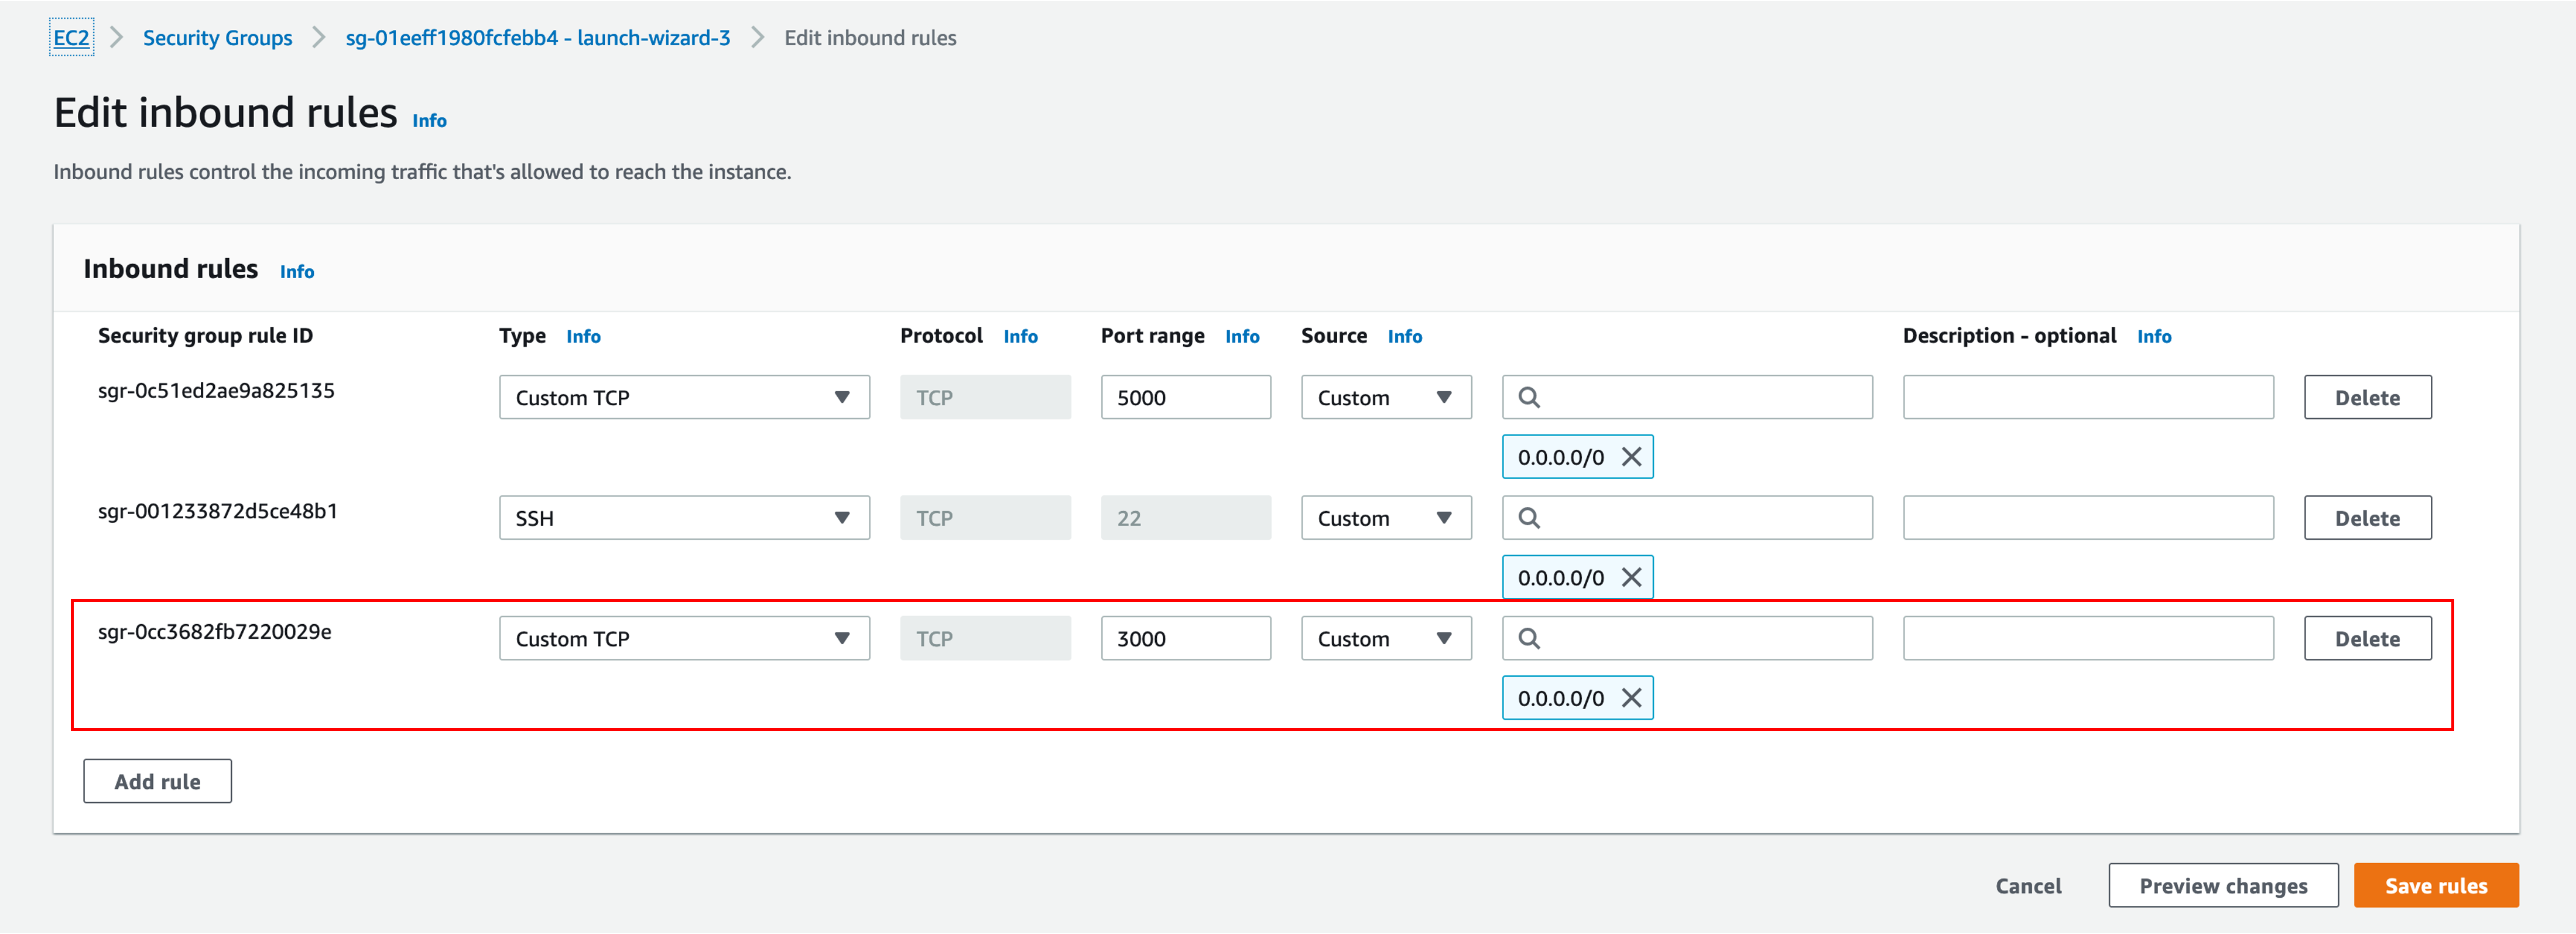Go to Security Groups breadcrumb
Viewport: 2576px width, 934px height.
tap(217, 38)
